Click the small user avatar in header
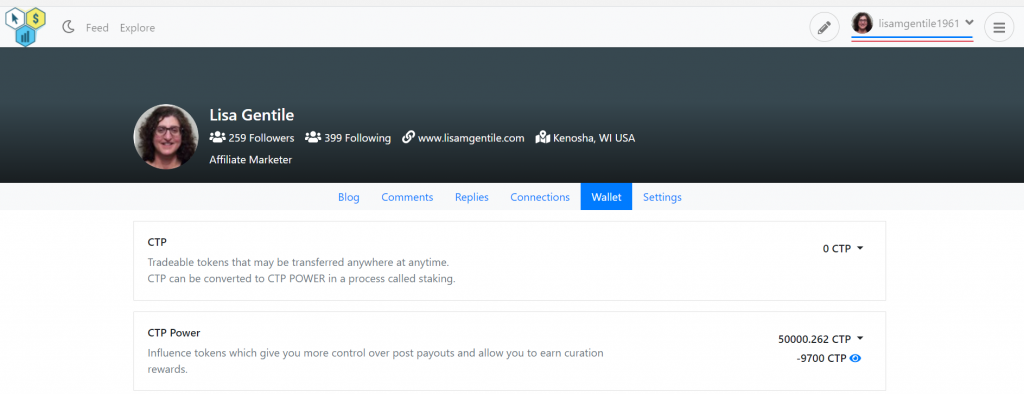1024x394 pixels. coord(862,24)
